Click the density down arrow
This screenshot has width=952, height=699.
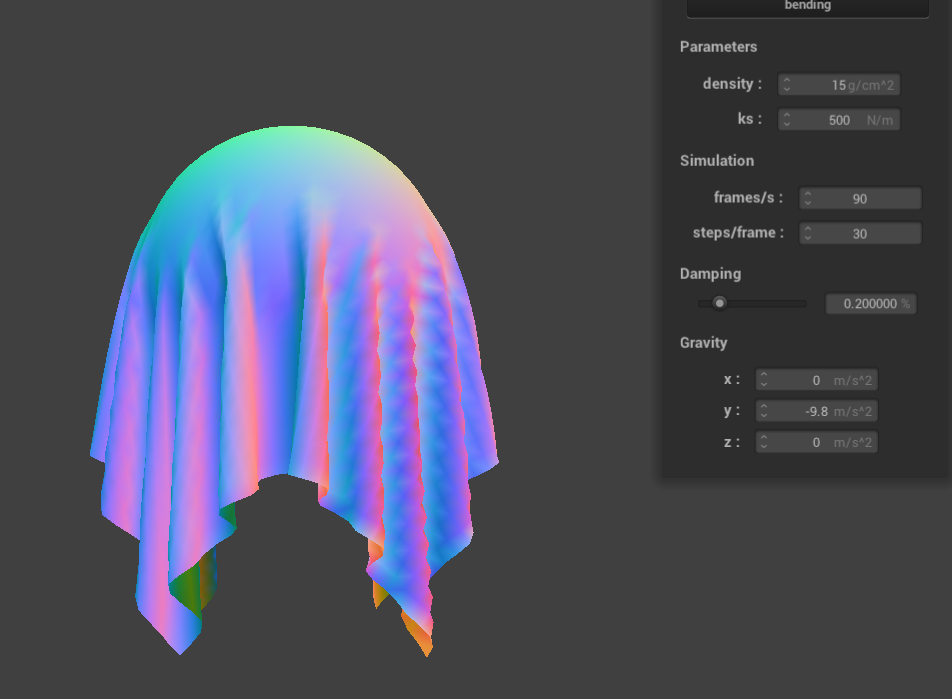coord(787,90)
